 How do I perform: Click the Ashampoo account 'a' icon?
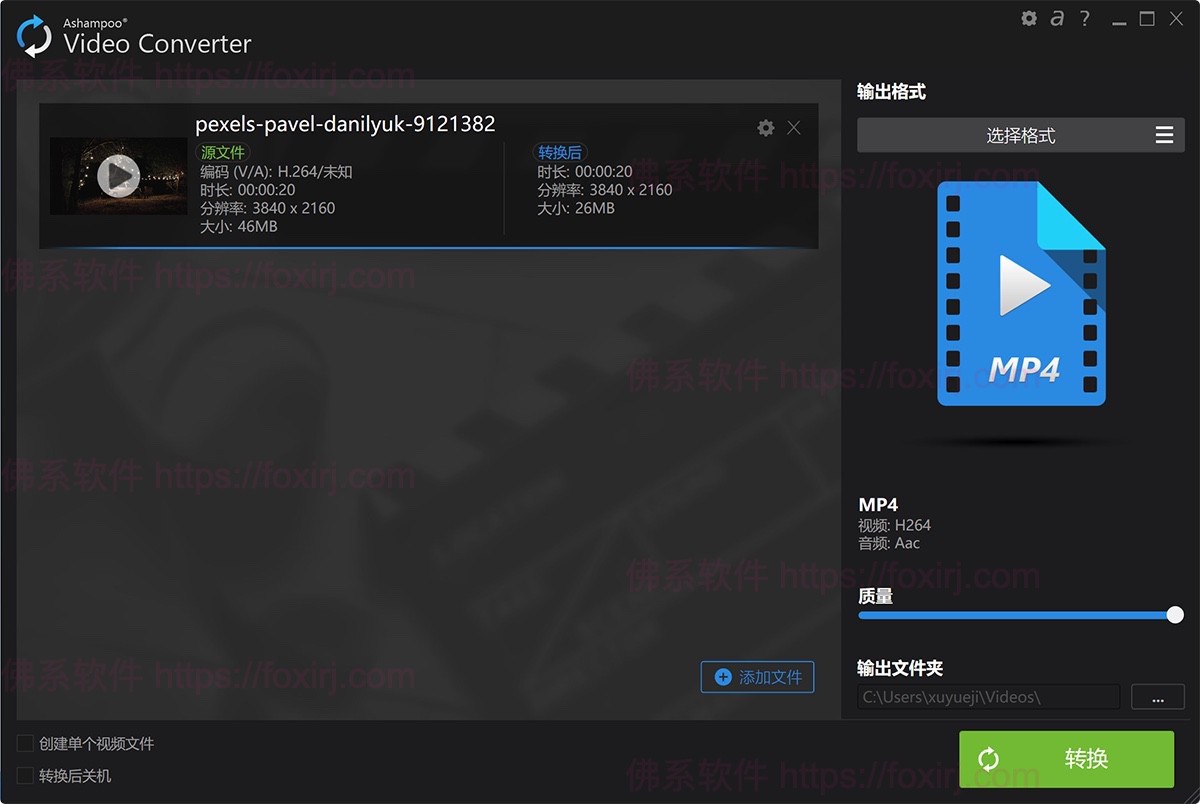tap(1056, 18)
